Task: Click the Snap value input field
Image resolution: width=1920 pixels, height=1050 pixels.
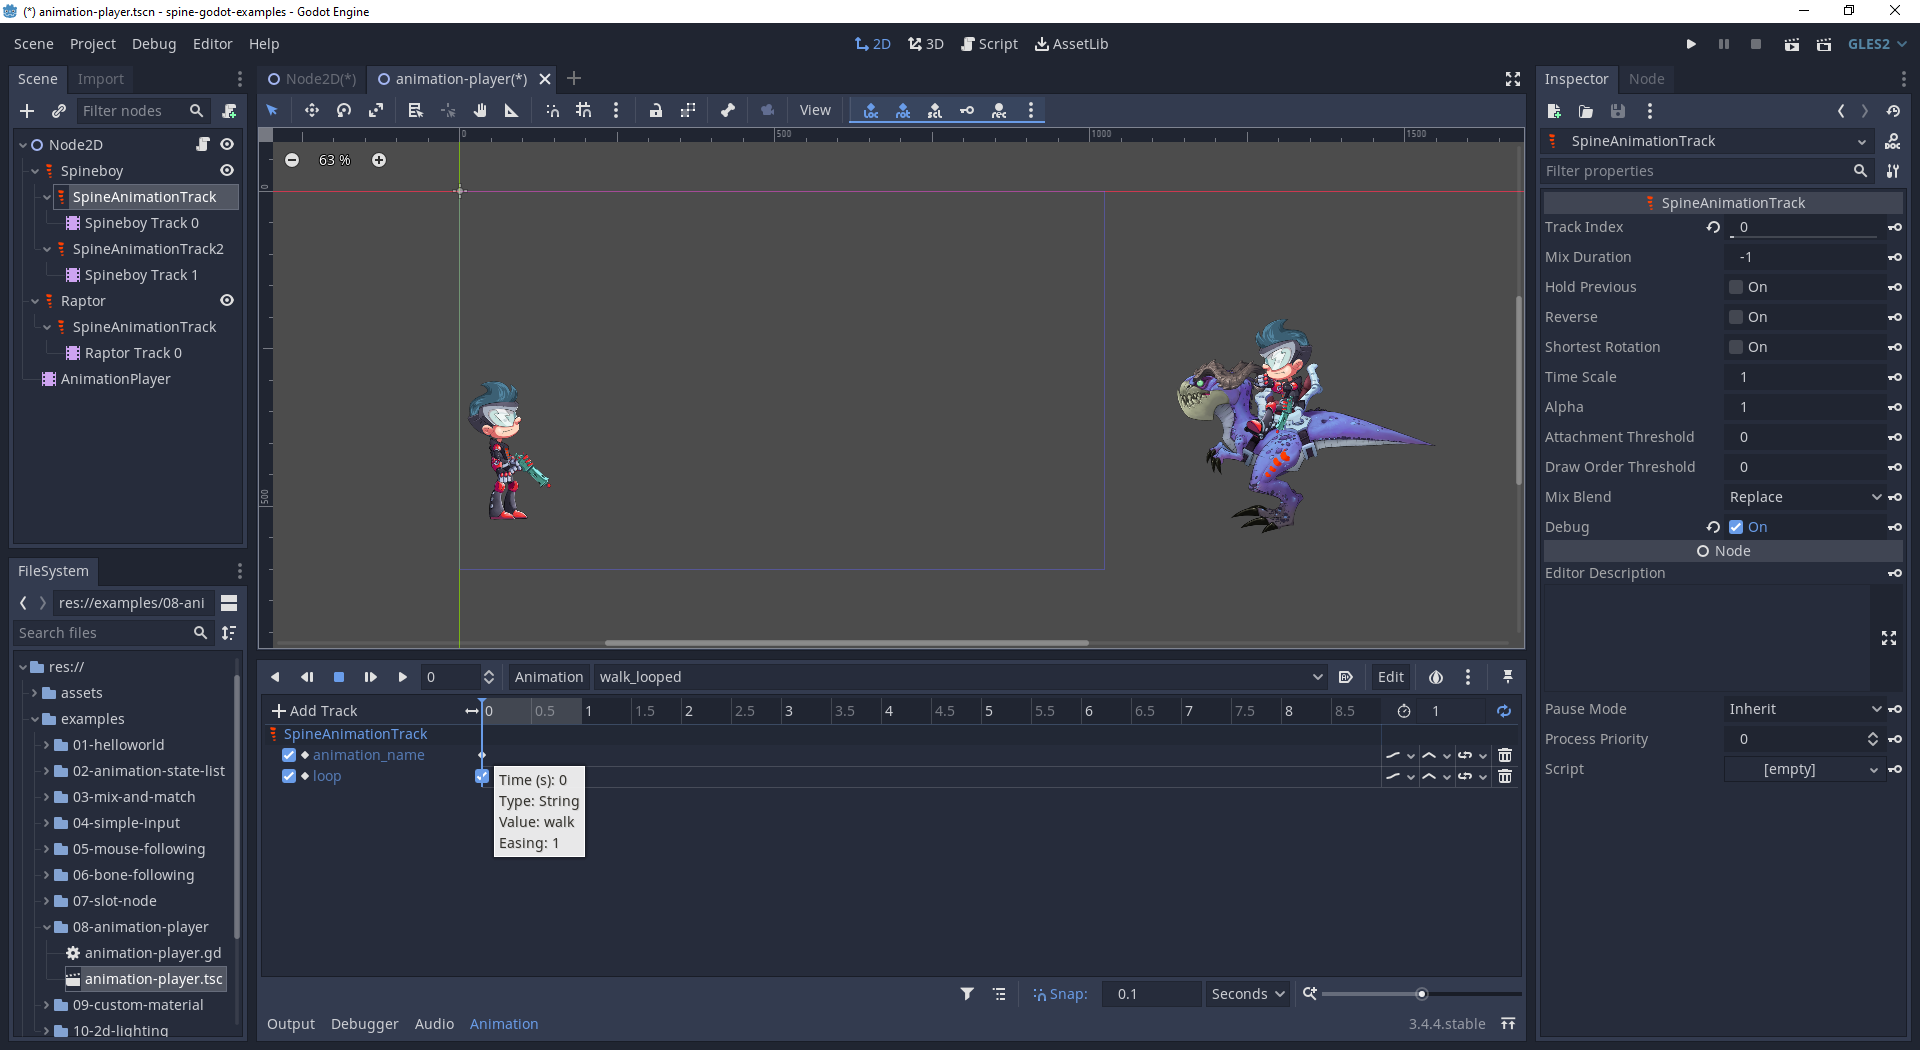Action: [x=1151, y=994]
